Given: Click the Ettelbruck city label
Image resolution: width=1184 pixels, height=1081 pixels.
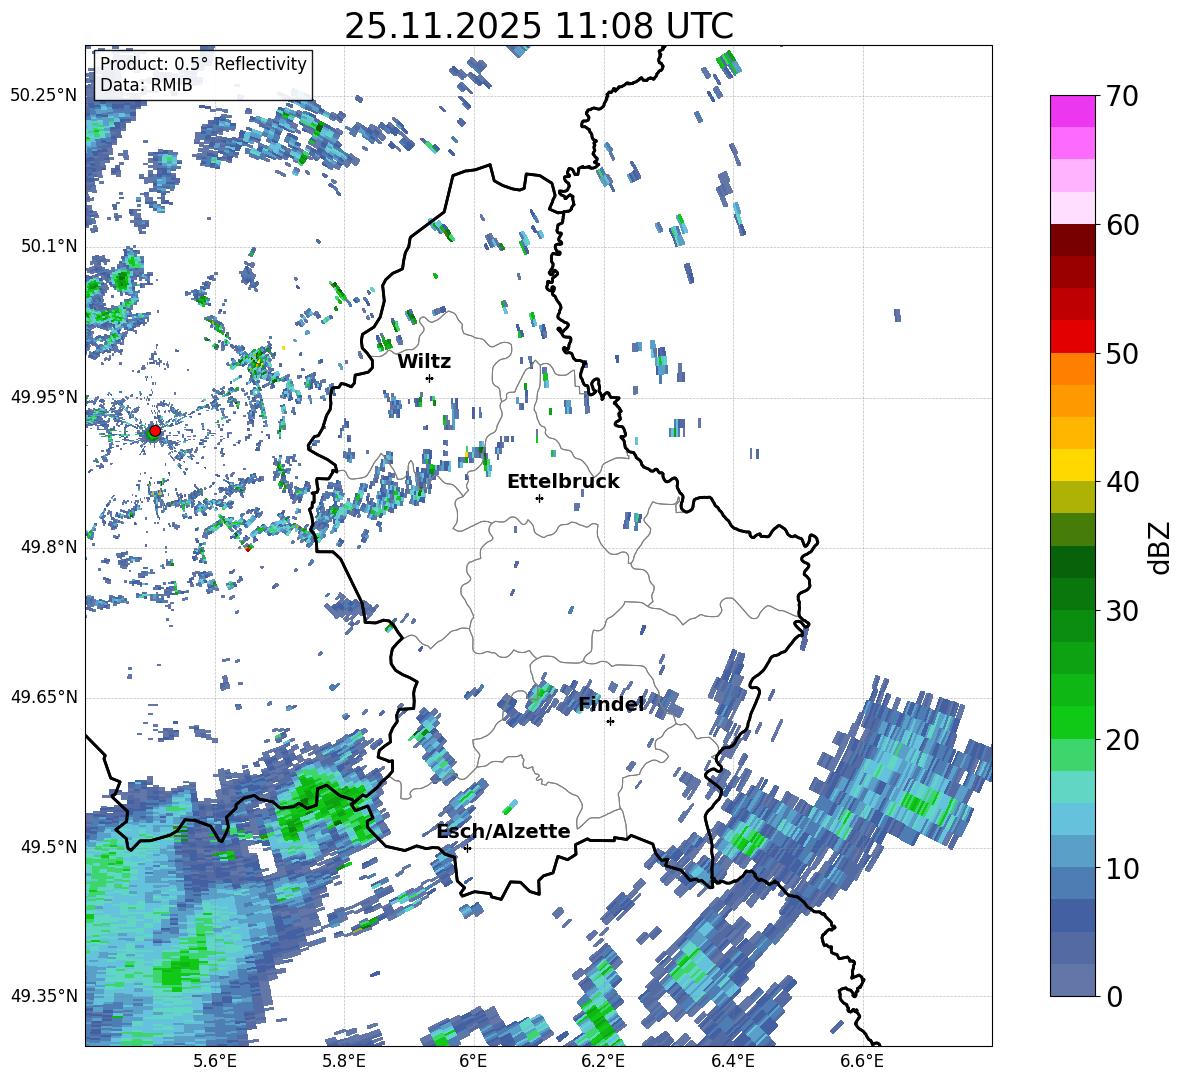Looking at the screenshot, I should pos(563,482).
